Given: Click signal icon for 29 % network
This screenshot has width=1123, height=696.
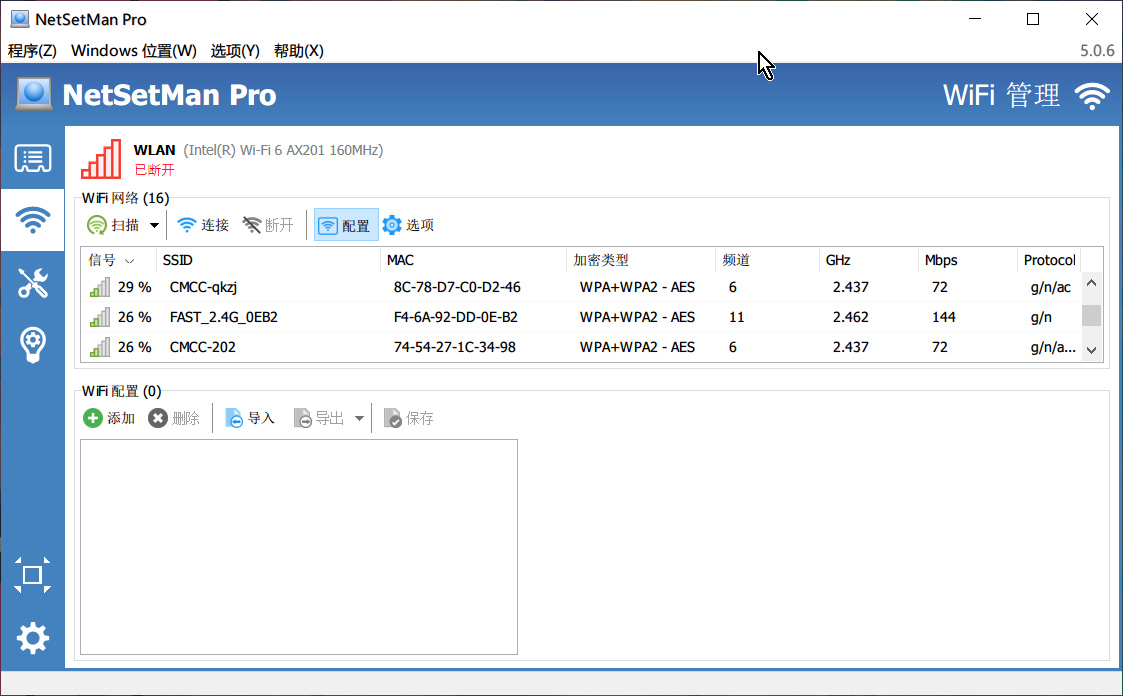Looking at the screenshot, I should [100, 287].
